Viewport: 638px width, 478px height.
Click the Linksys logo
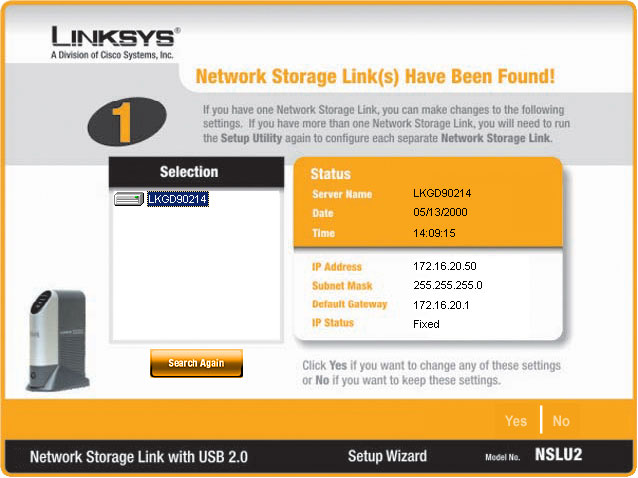pyautogui.click(x=115, y=38)
